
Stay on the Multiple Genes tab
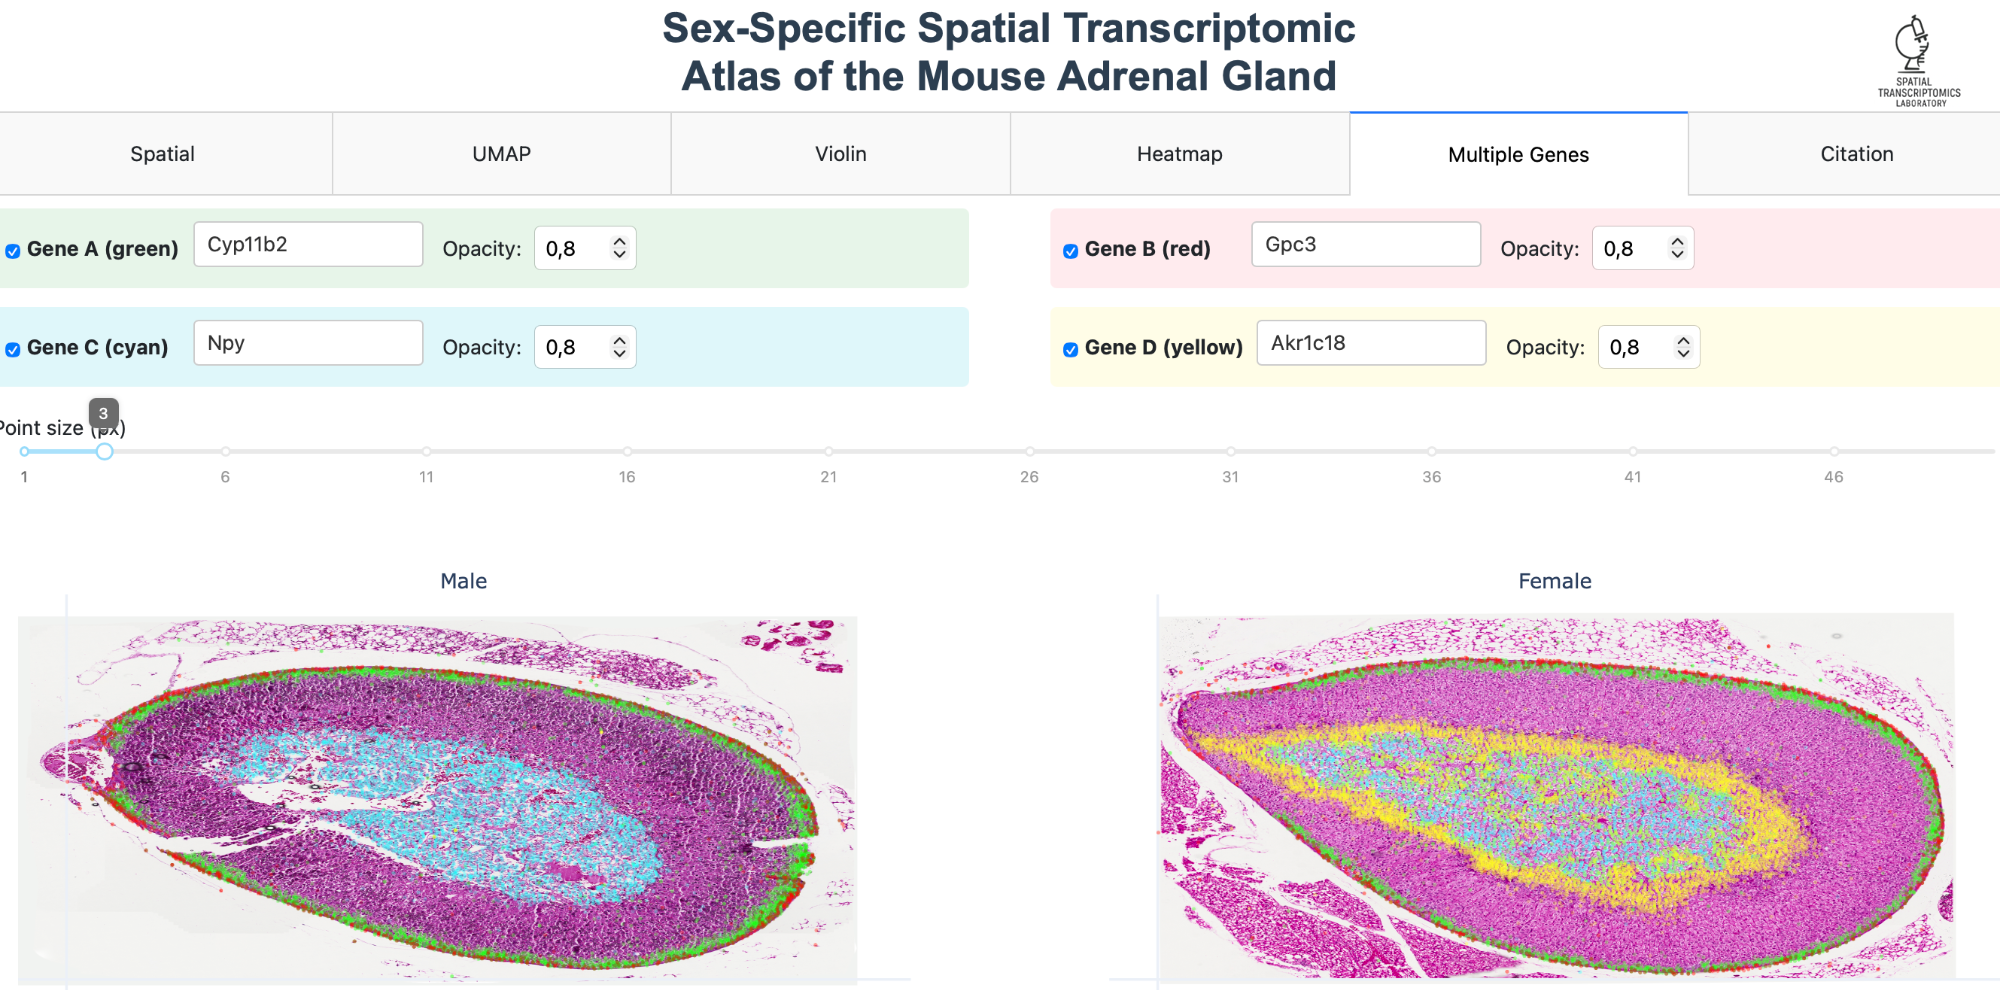click(x=1518, y=153)
